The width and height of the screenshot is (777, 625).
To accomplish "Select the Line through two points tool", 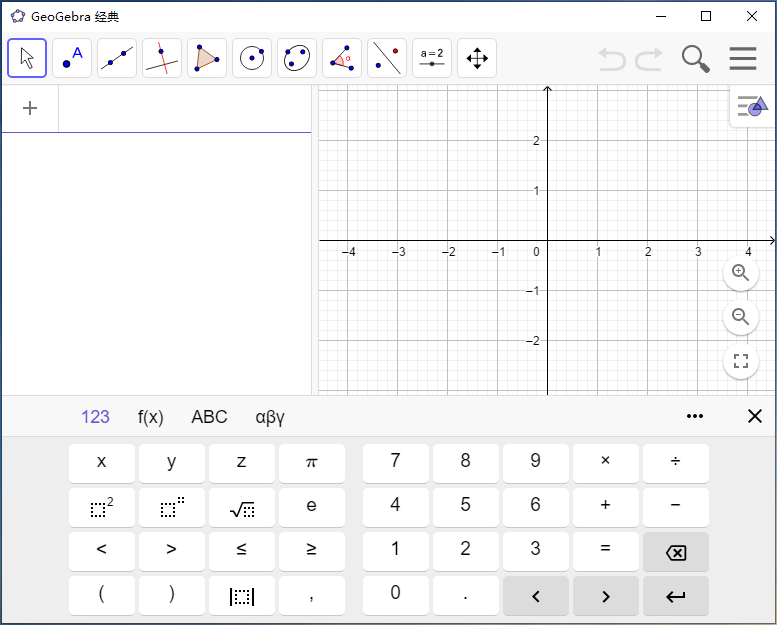I will (x=117, y=58).
